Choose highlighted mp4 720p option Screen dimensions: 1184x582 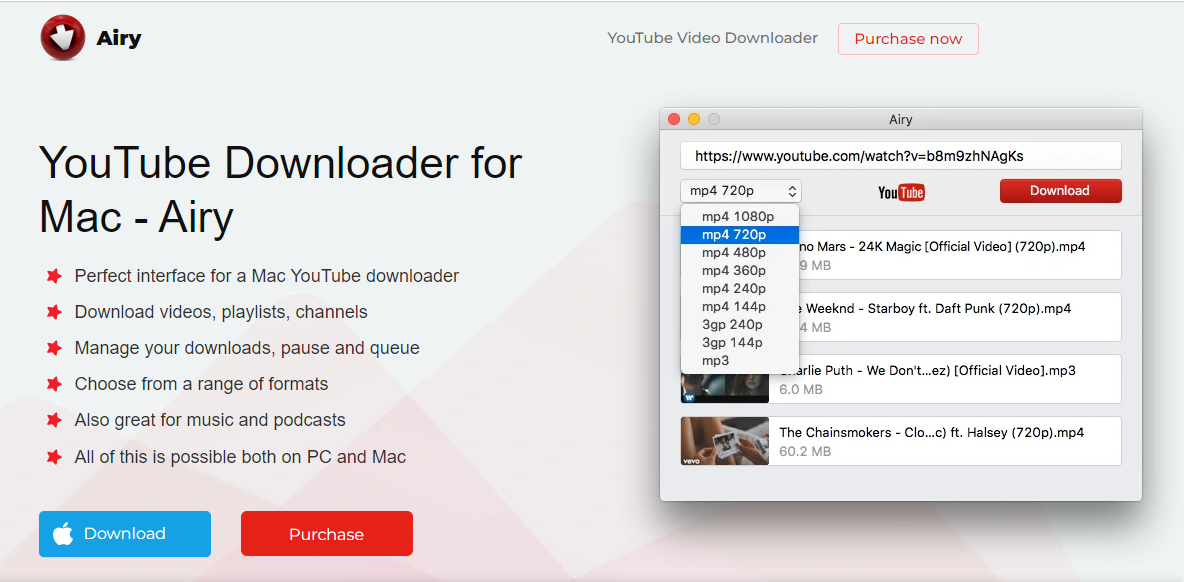[739, 235]
